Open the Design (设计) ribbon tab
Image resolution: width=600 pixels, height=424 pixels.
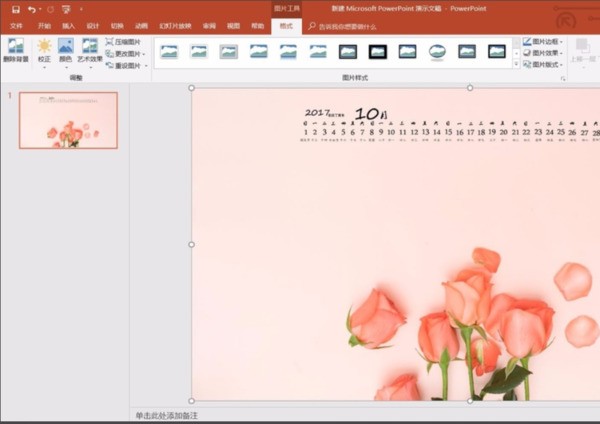tap(93, 25)
